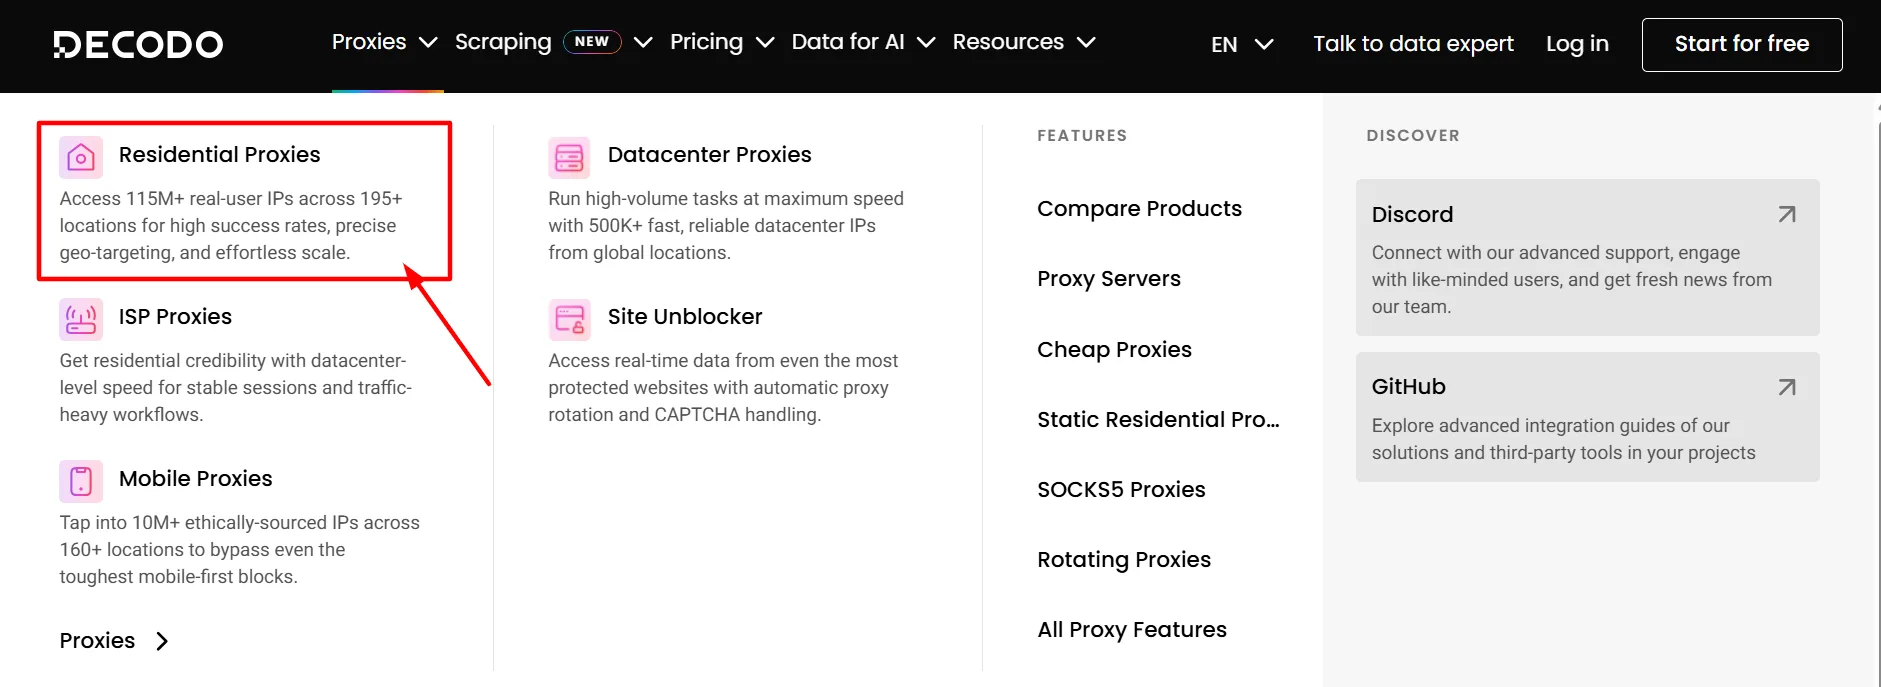Image resolution: width=1881 pixels, height=687 pixels.
Task: Click the Site Unblocker lock icon
Action: [569, 319]
